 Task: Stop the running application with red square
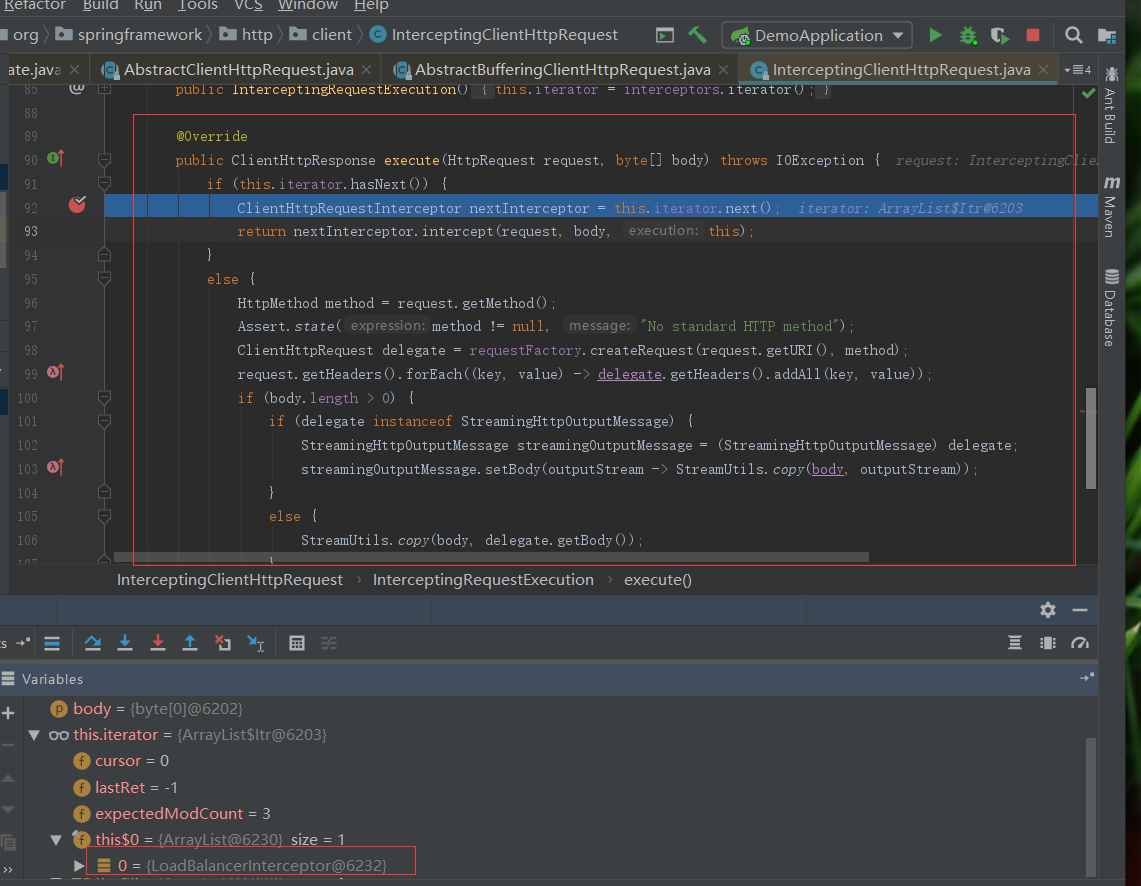point(1033,35)
